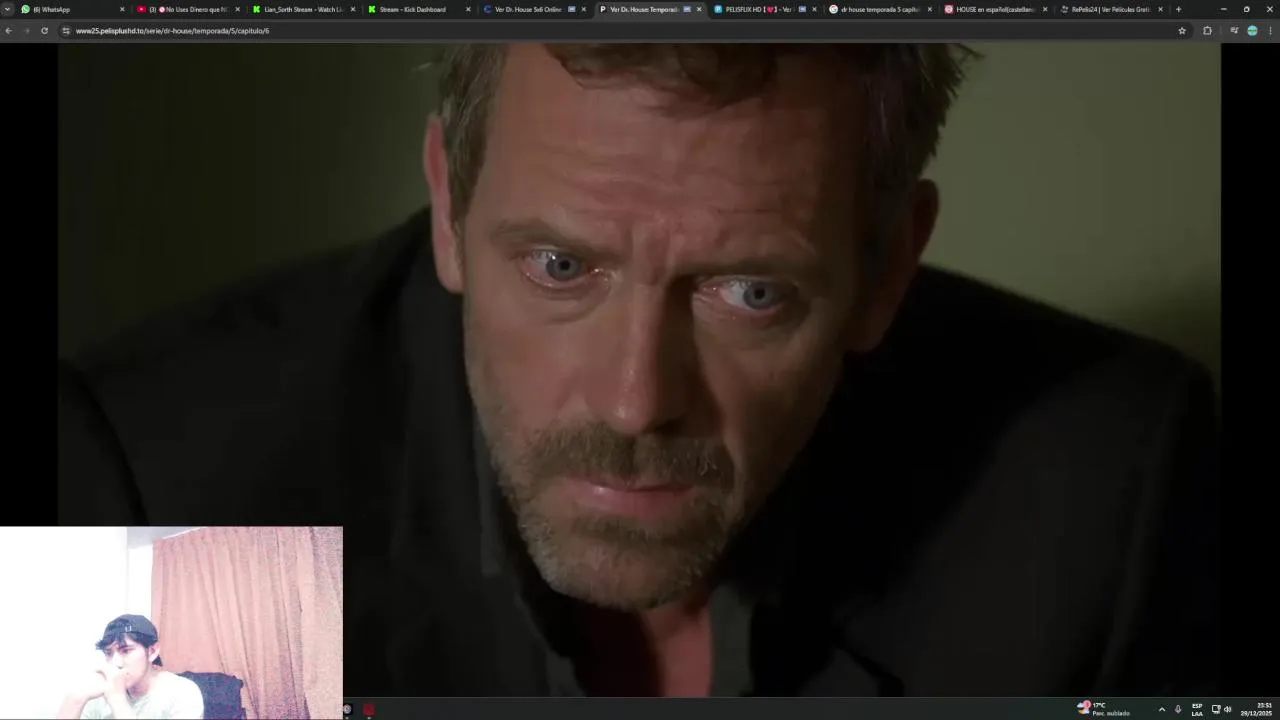Bookmark this page with the star

point(1182,31)
